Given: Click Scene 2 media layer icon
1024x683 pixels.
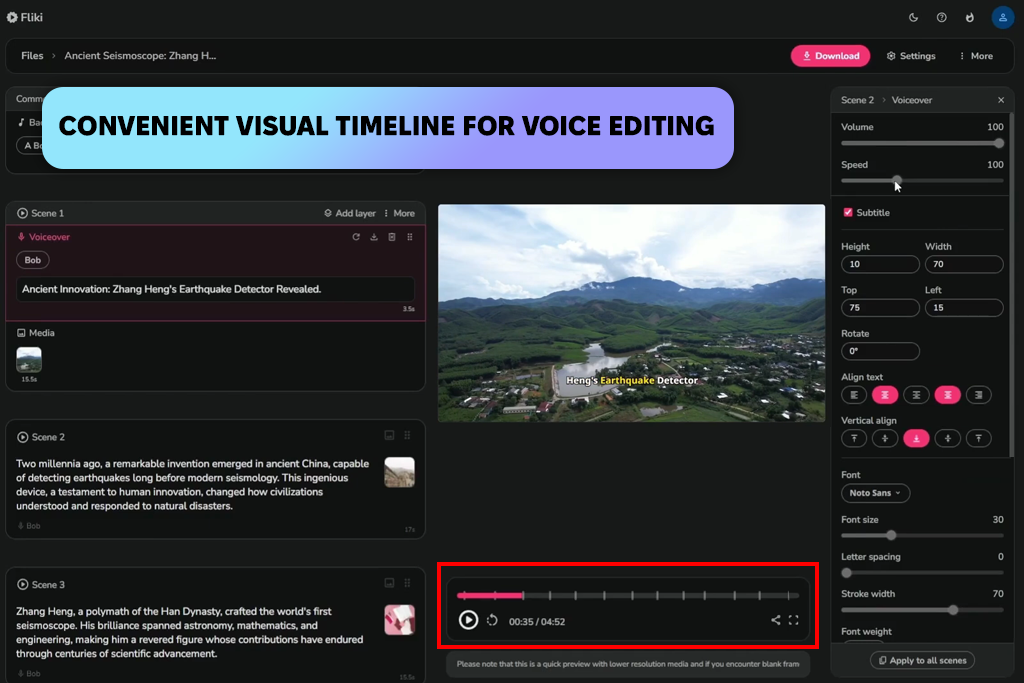Looking at the screenshot, I should tap(389, 436).
